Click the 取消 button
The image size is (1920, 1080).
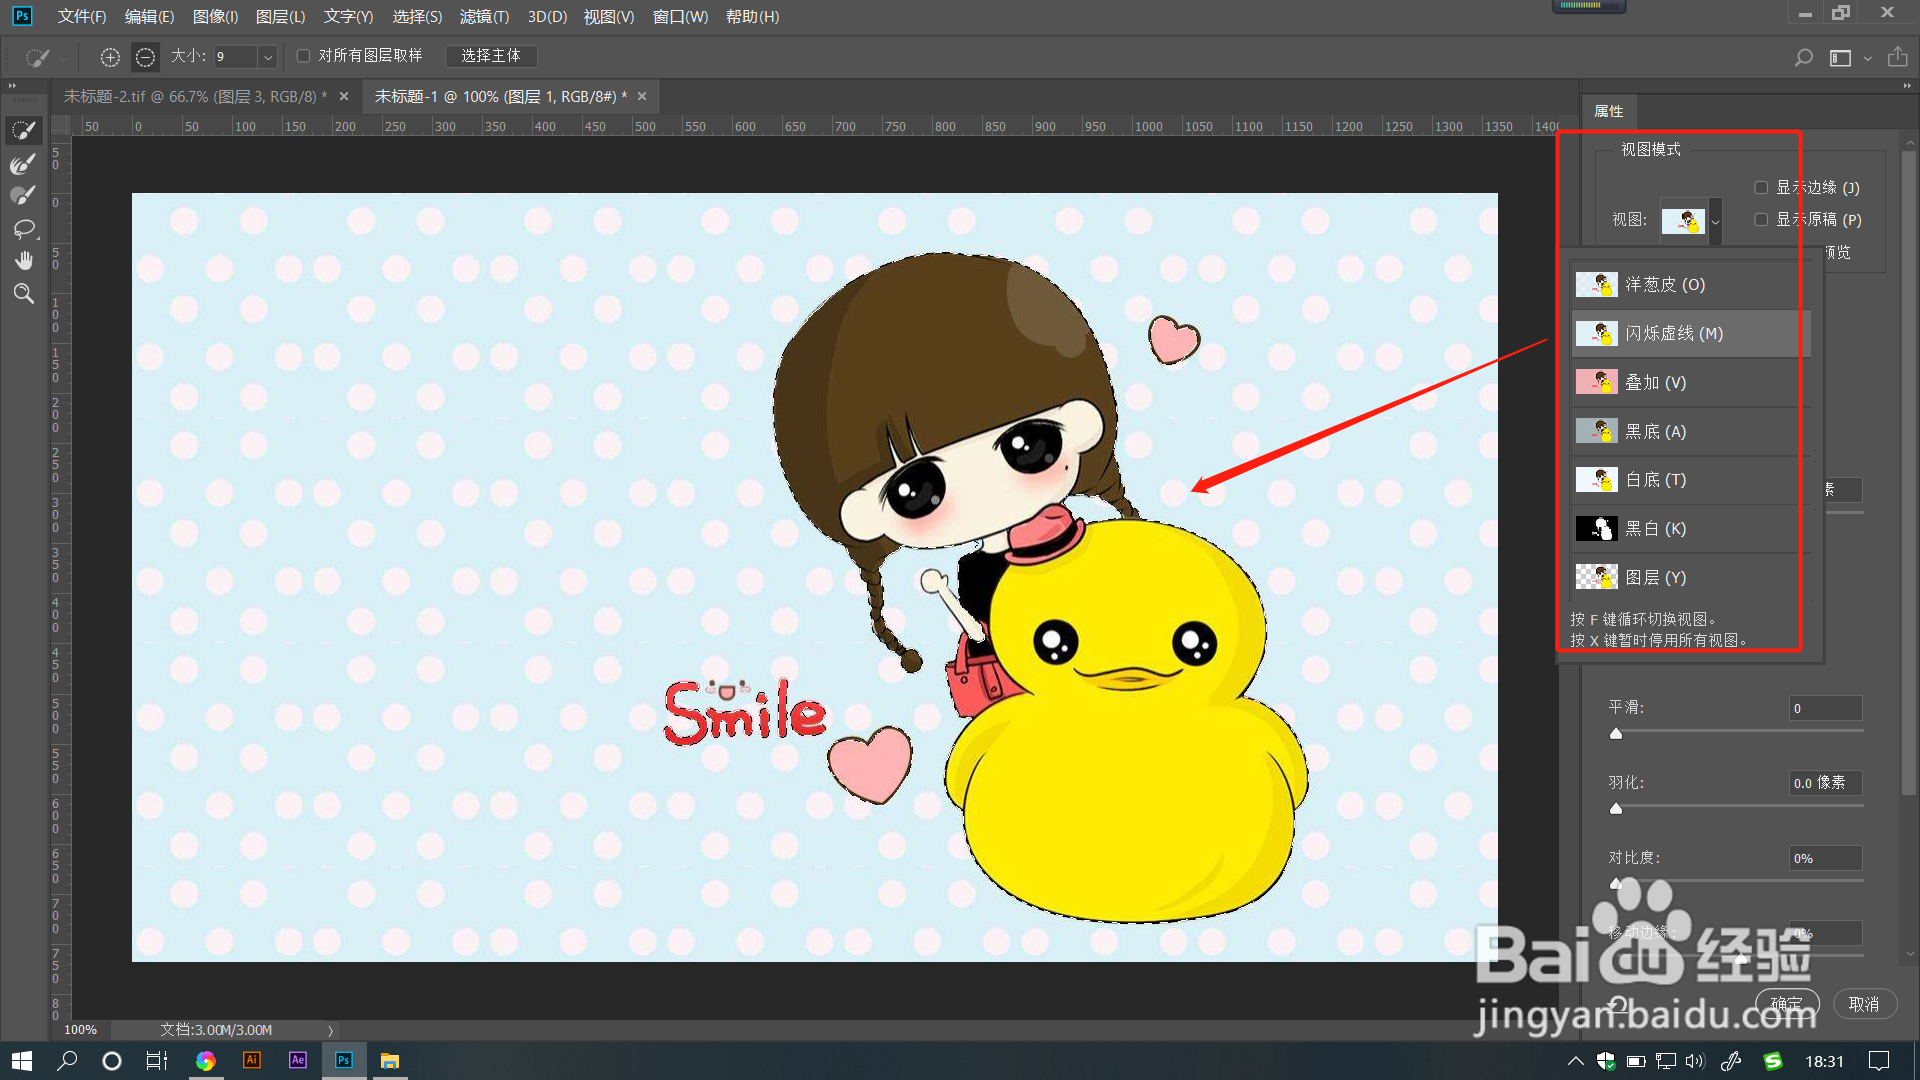(1864, 1004)
